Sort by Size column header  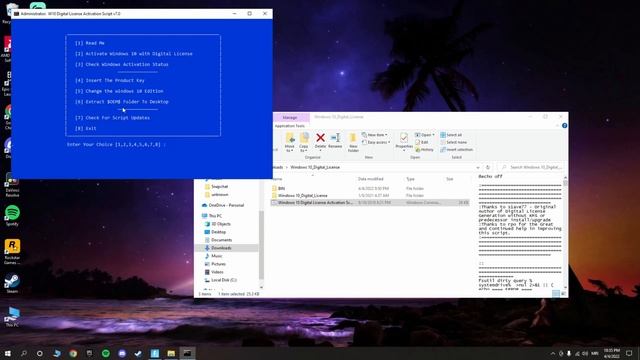coord(449,179)
